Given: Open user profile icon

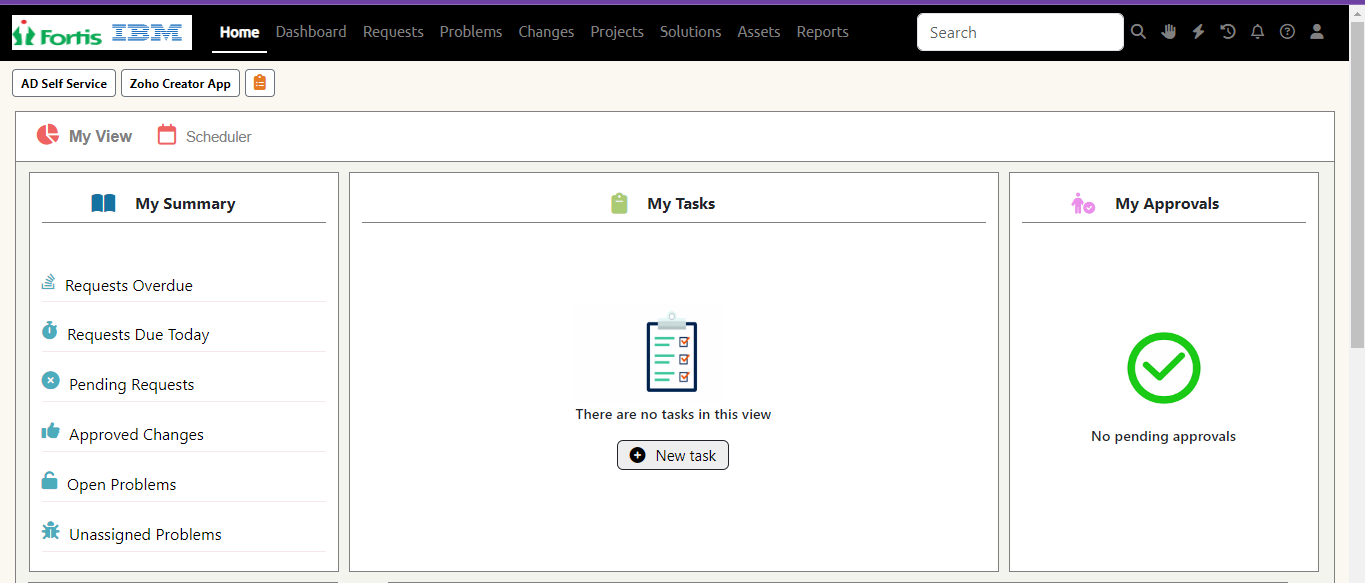Looking at the screenshot, I should pyautogui.click(x=1317, y=32).
